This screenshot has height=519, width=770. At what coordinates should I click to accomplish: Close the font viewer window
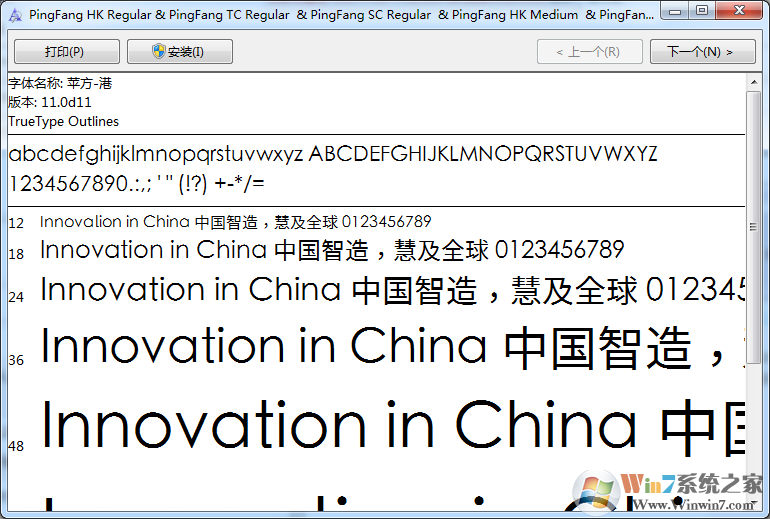[x=739, y=10]
